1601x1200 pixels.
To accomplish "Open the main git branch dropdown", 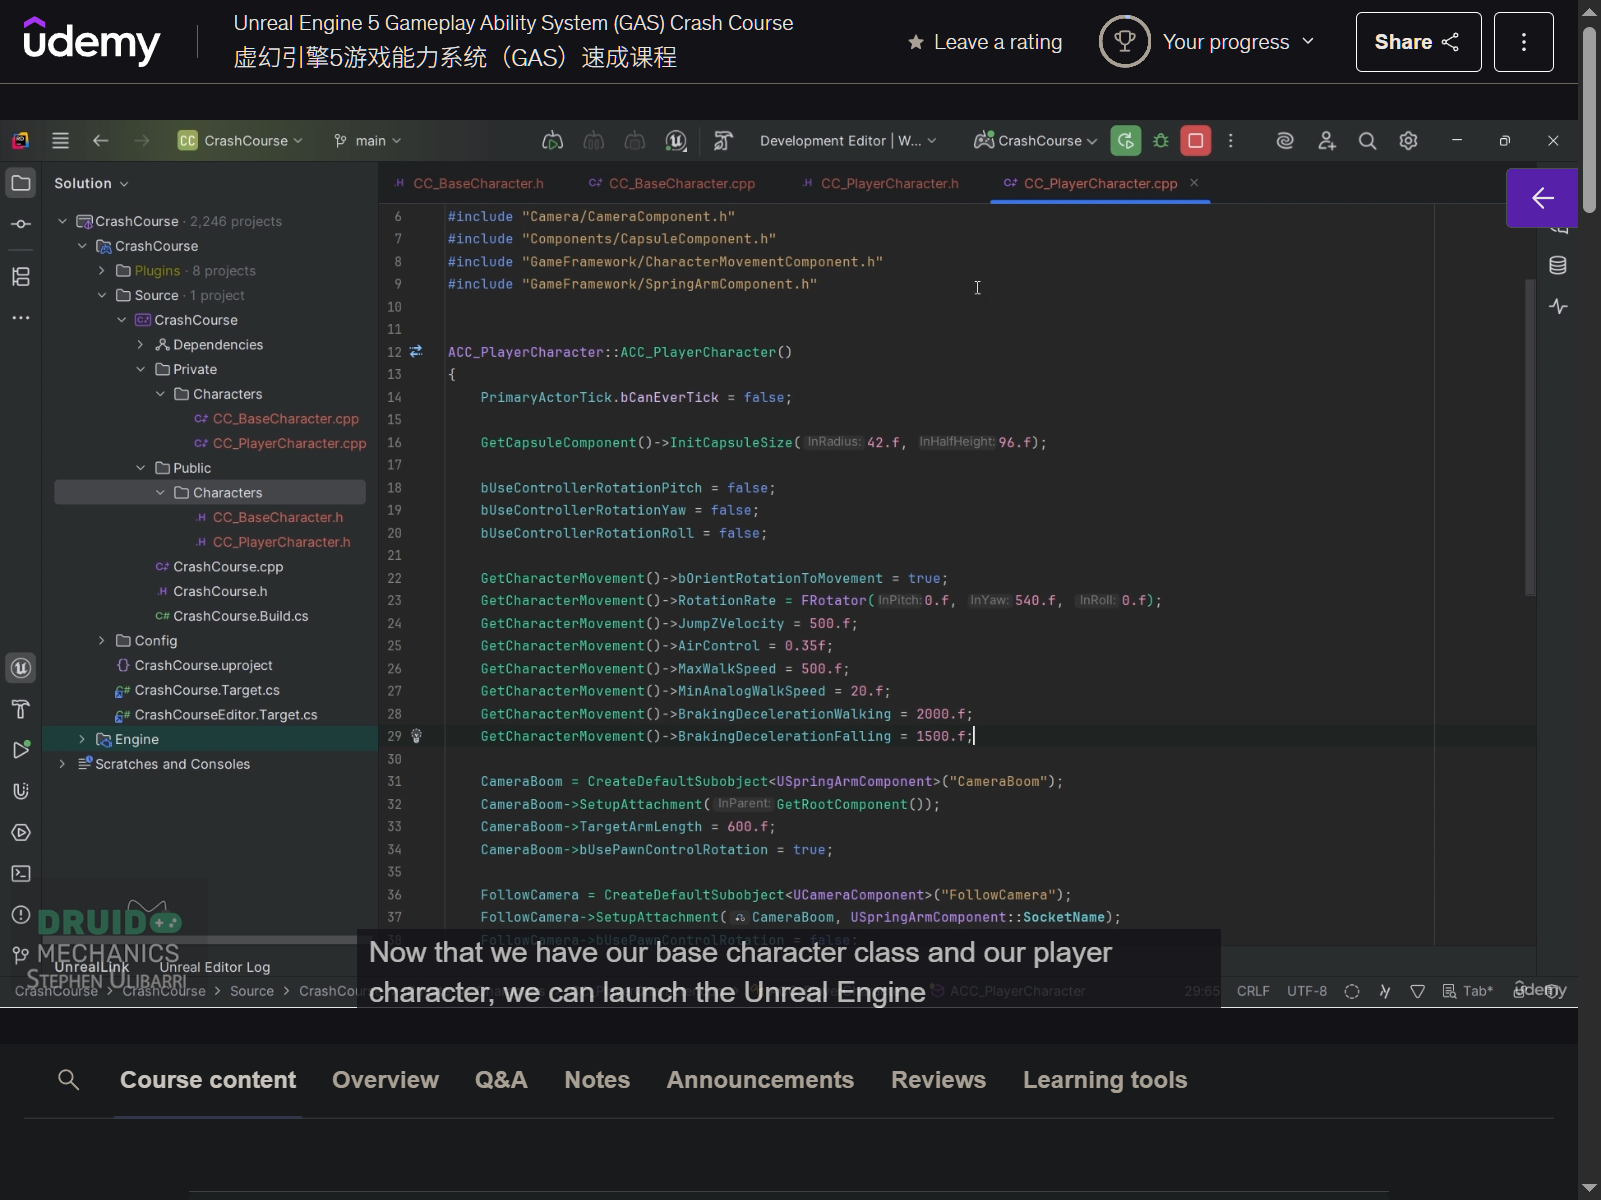I will [368, 141].
